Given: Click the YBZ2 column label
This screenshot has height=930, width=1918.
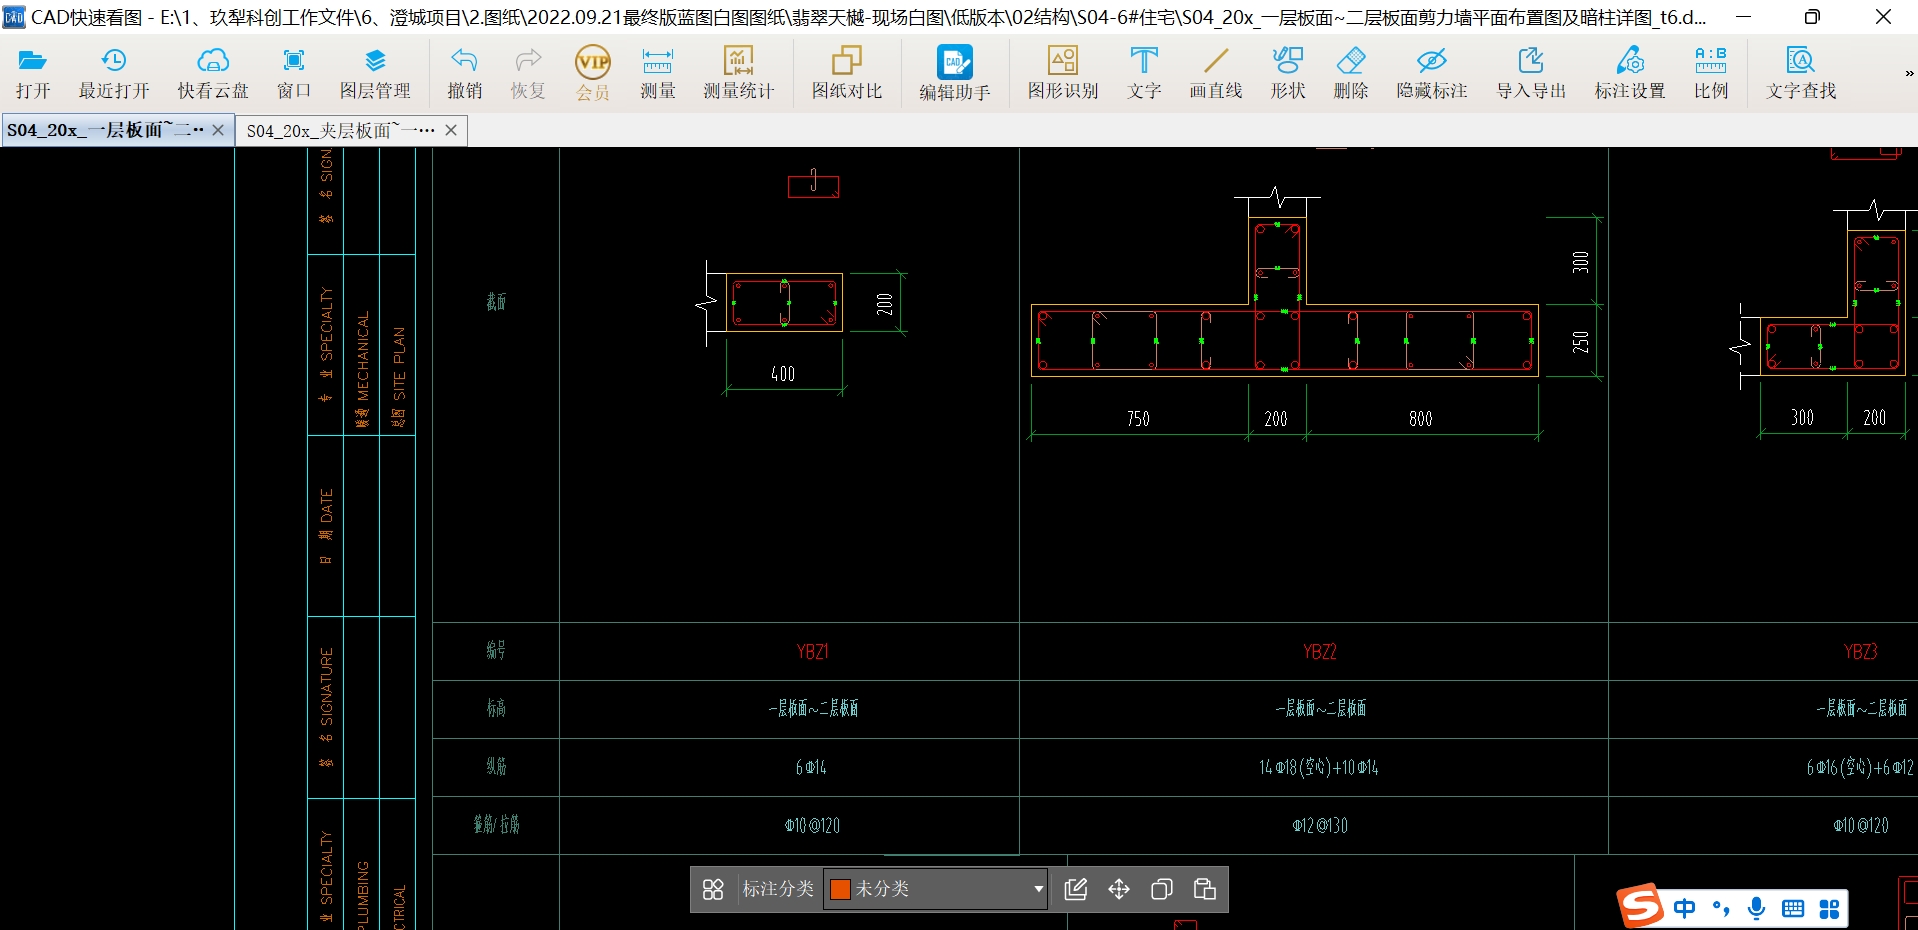Looking at the screenshot, I should [x=1320, y=652].
